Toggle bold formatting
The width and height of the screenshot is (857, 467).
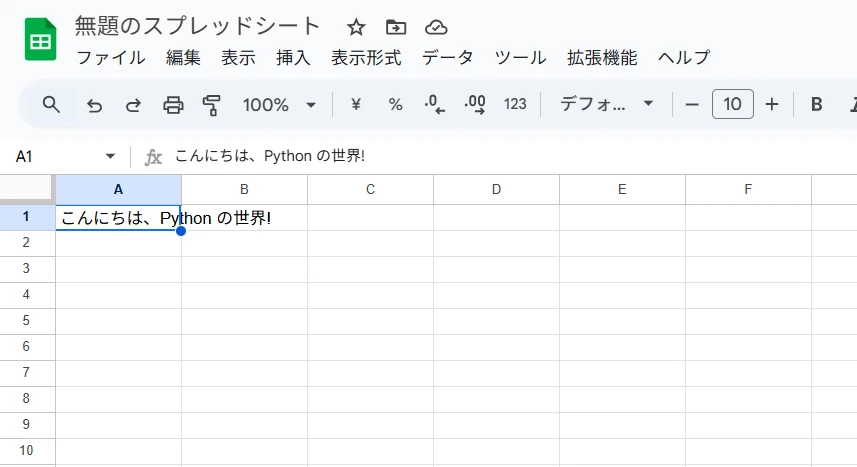coord(816,104)
